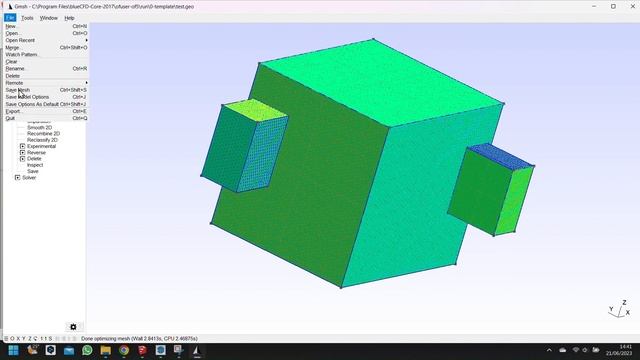
Task: Expand the Solver tree node
Action: click(18, 178)
